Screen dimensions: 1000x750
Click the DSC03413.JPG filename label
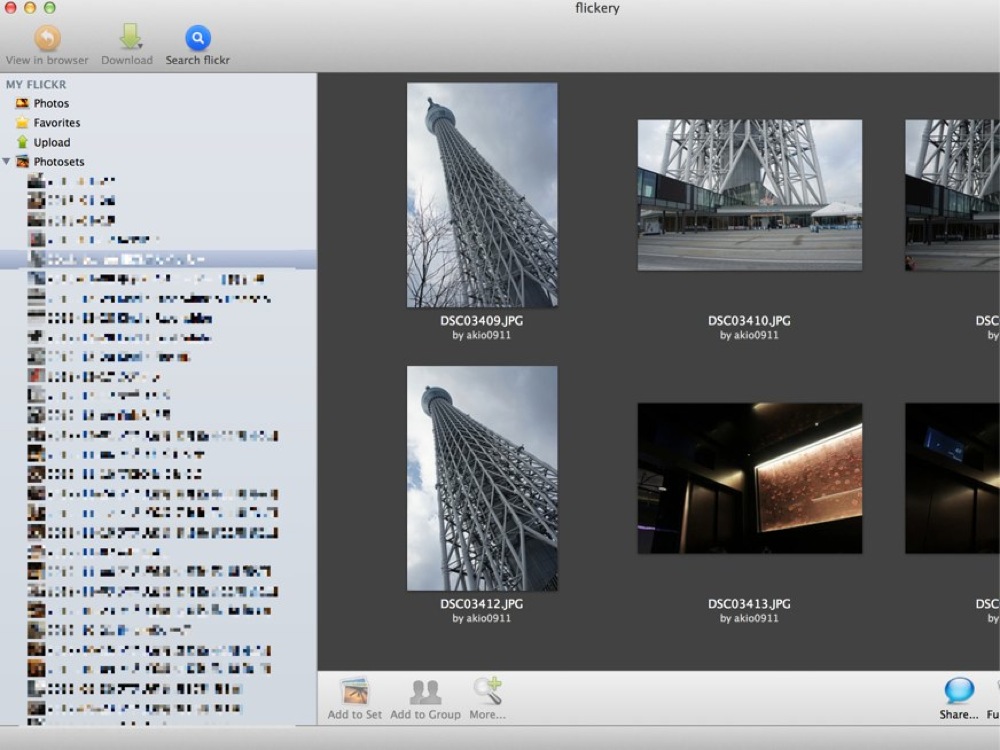tap(749, 604)
